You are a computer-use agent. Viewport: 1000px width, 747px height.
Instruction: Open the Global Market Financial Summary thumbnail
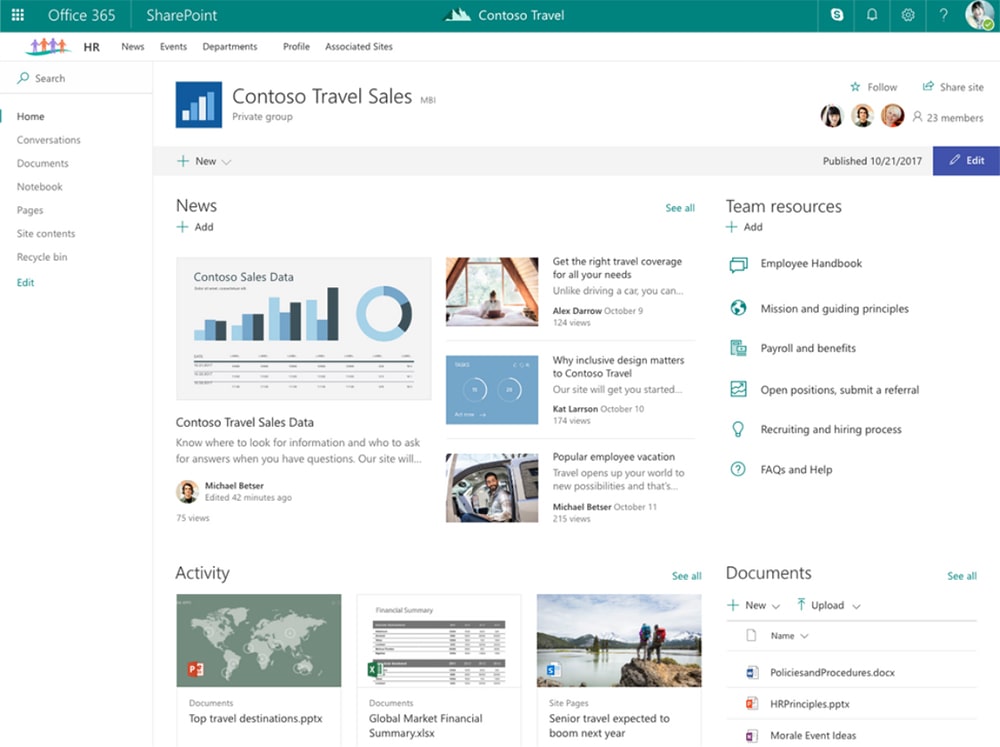click(439, 640)
